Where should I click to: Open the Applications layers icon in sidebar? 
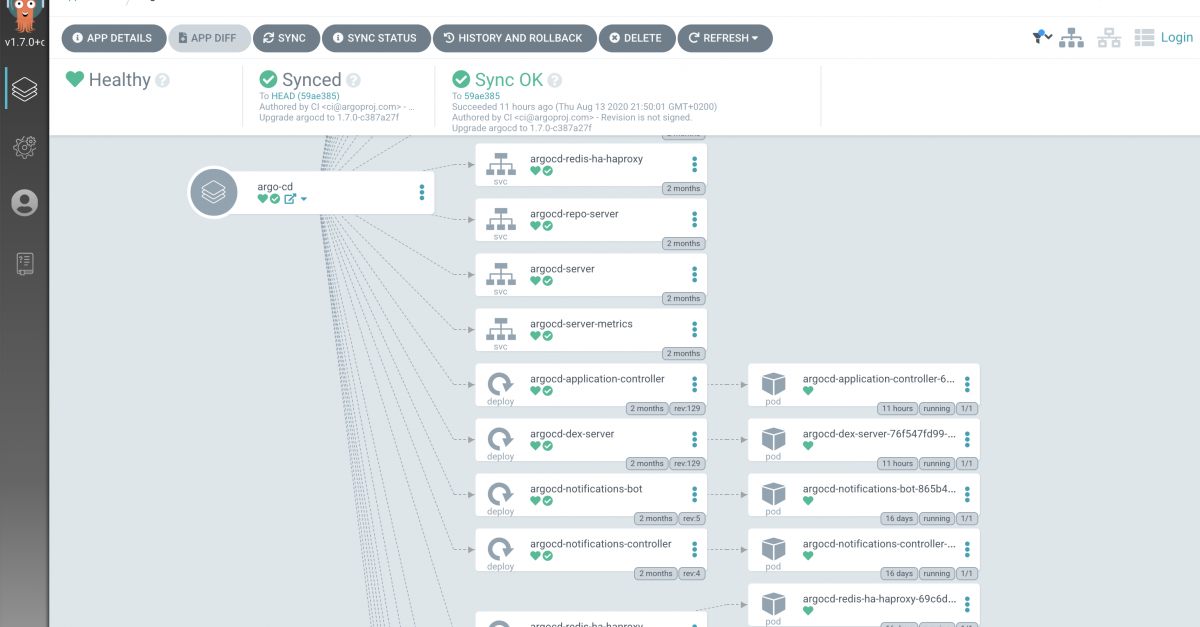[x=25, y=91]
